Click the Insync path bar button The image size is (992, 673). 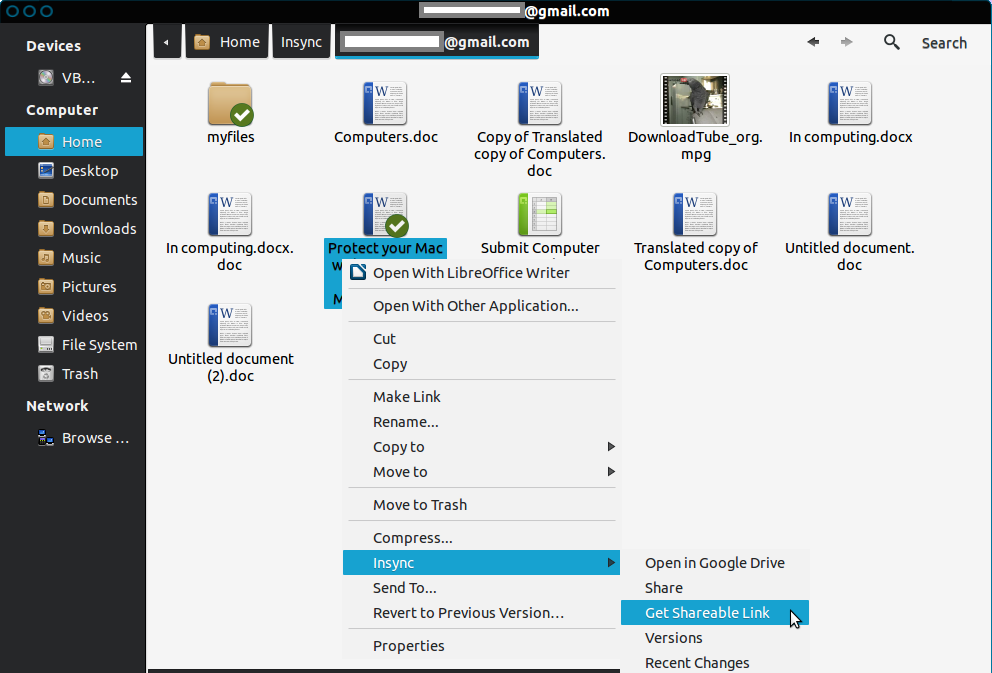coord(301,42)
